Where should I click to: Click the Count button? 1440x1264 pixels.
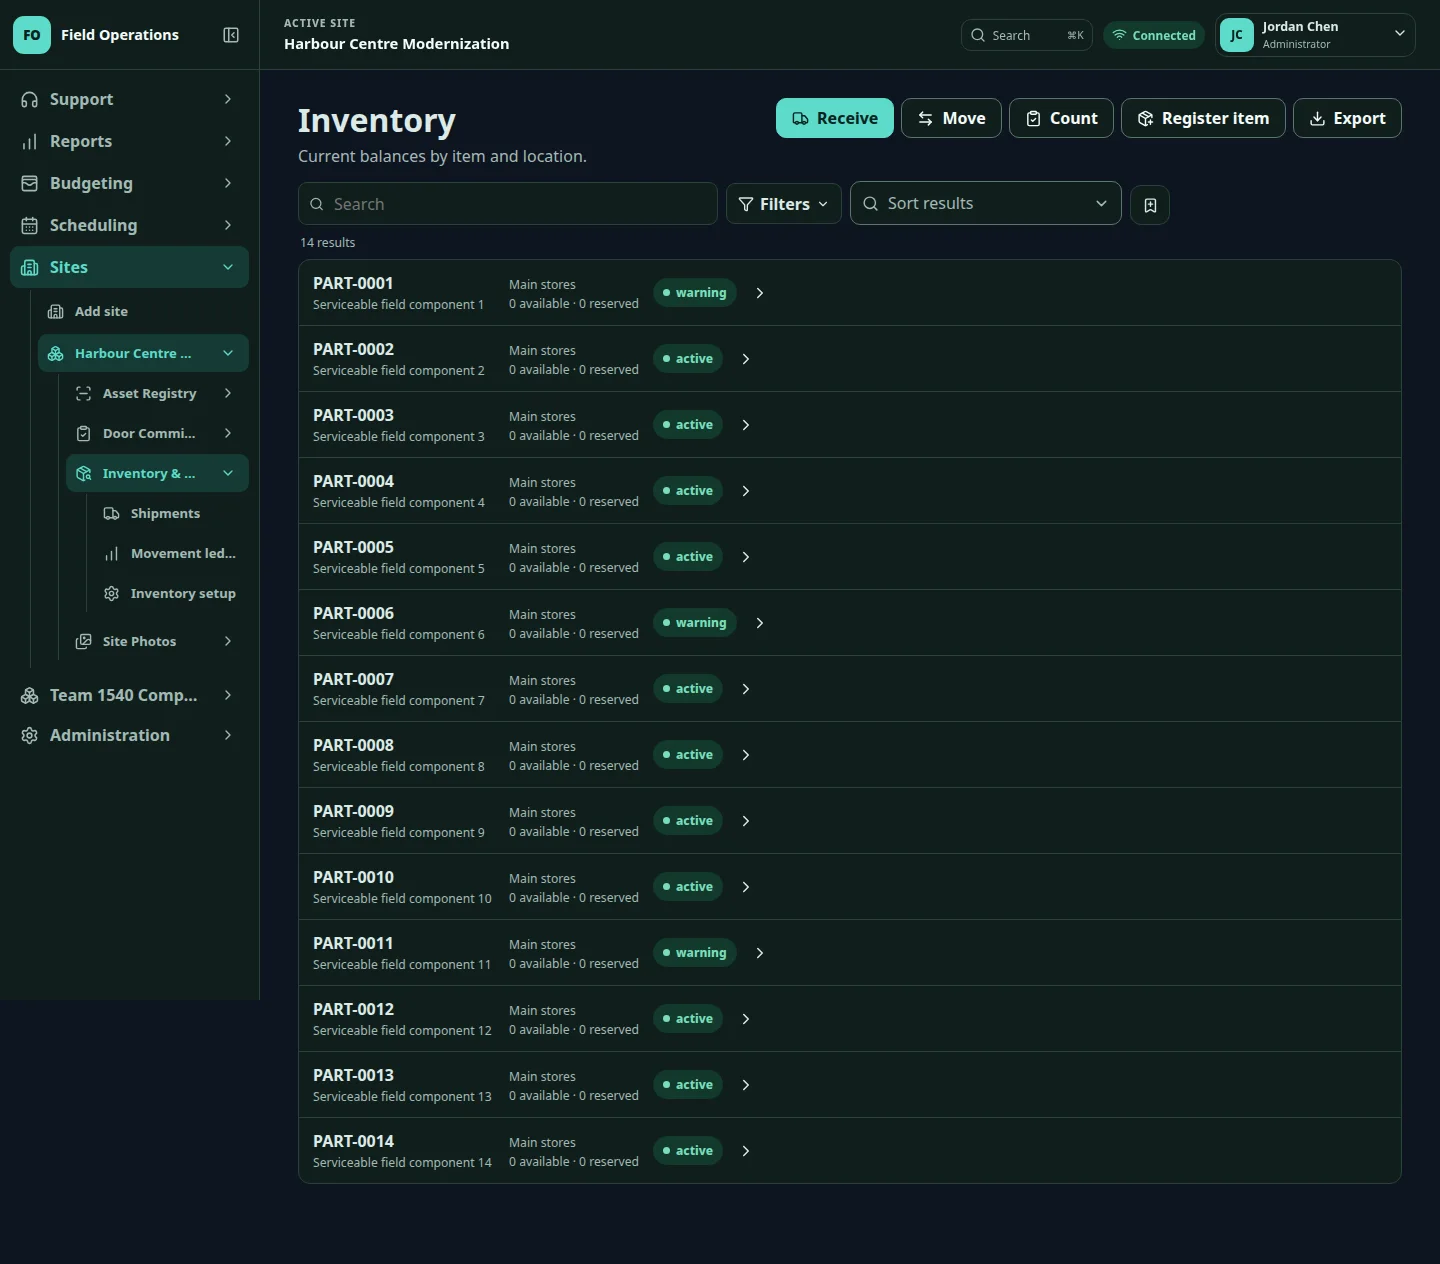(1061, 118)
